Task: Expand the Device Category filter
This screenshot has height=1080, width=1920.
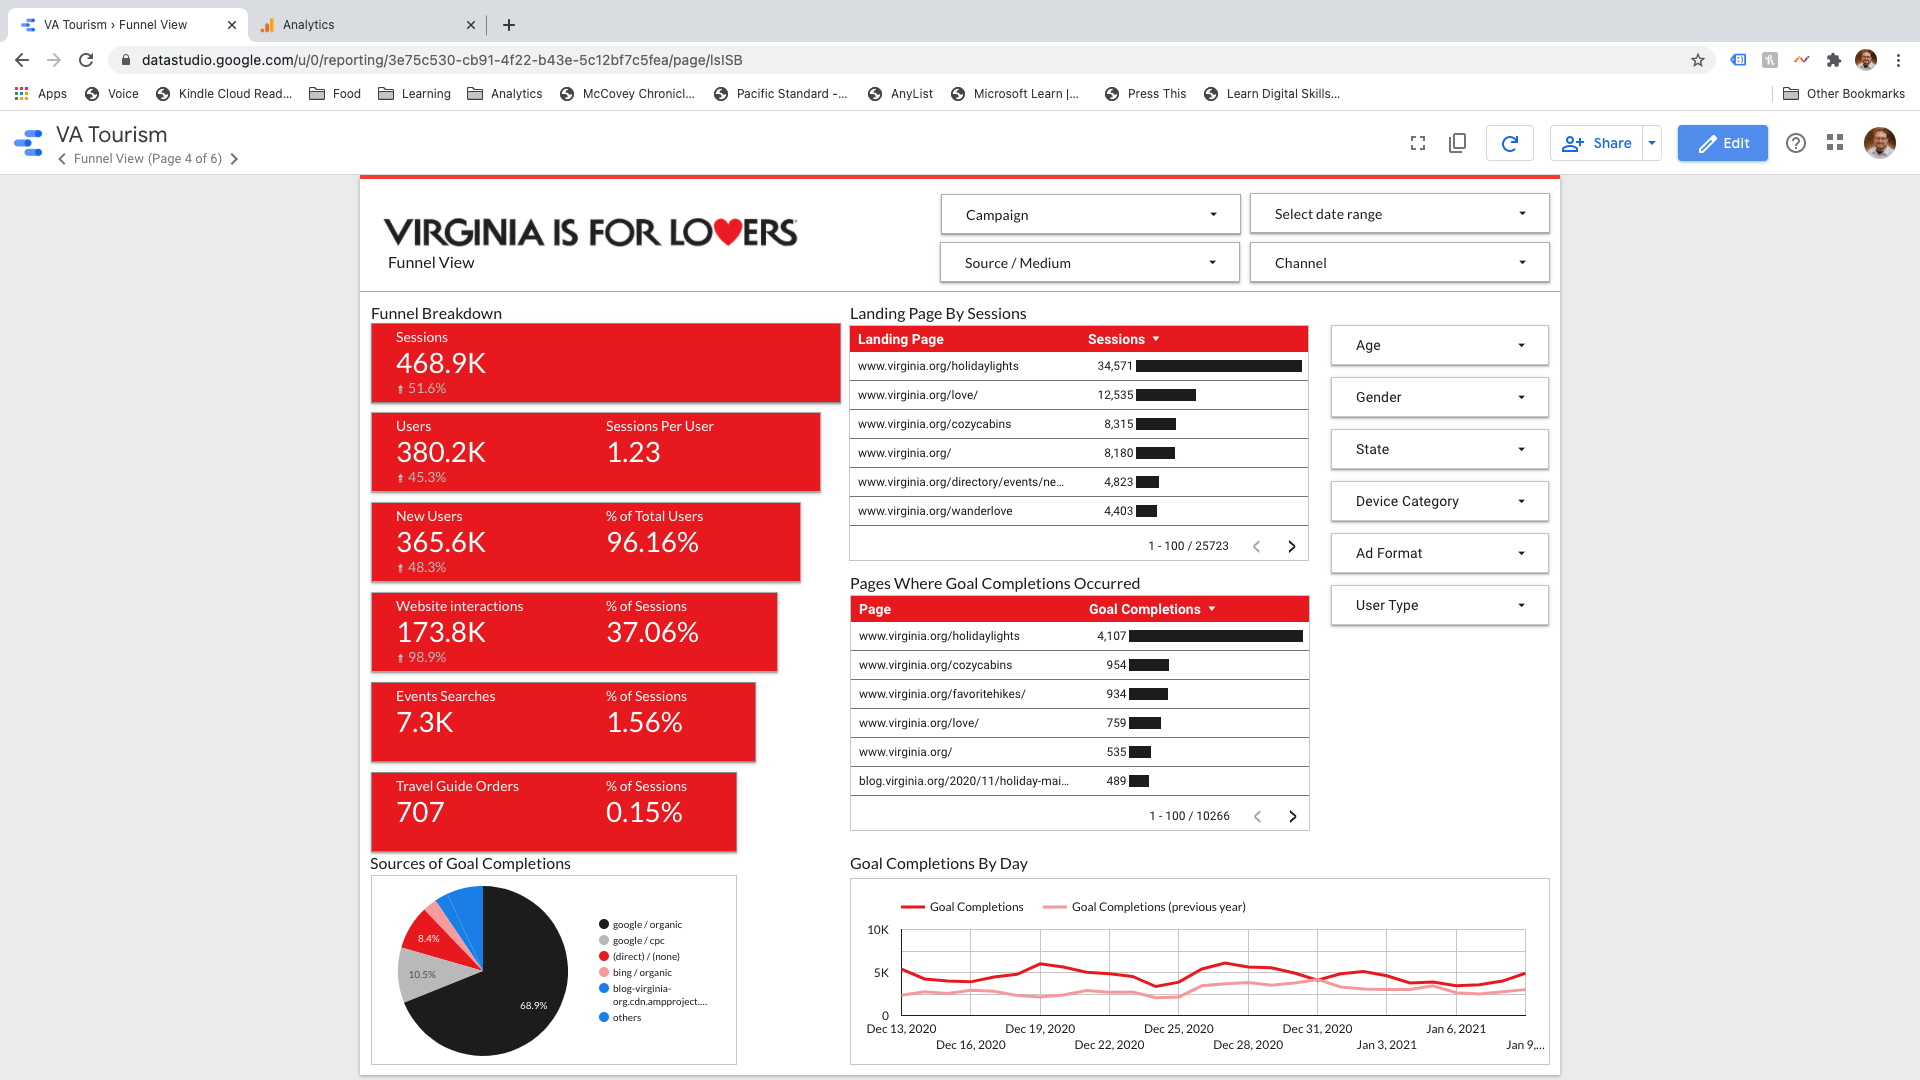Action: [x=1438, y=501]
